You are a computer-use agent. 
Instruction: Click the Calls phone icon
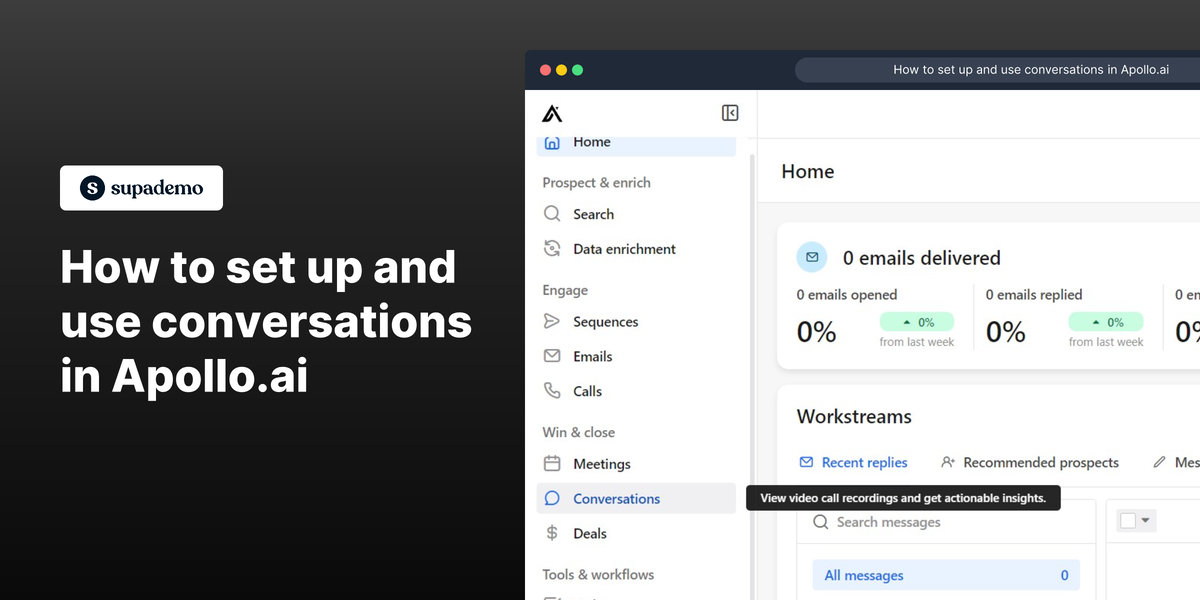[x=552, y=391]
